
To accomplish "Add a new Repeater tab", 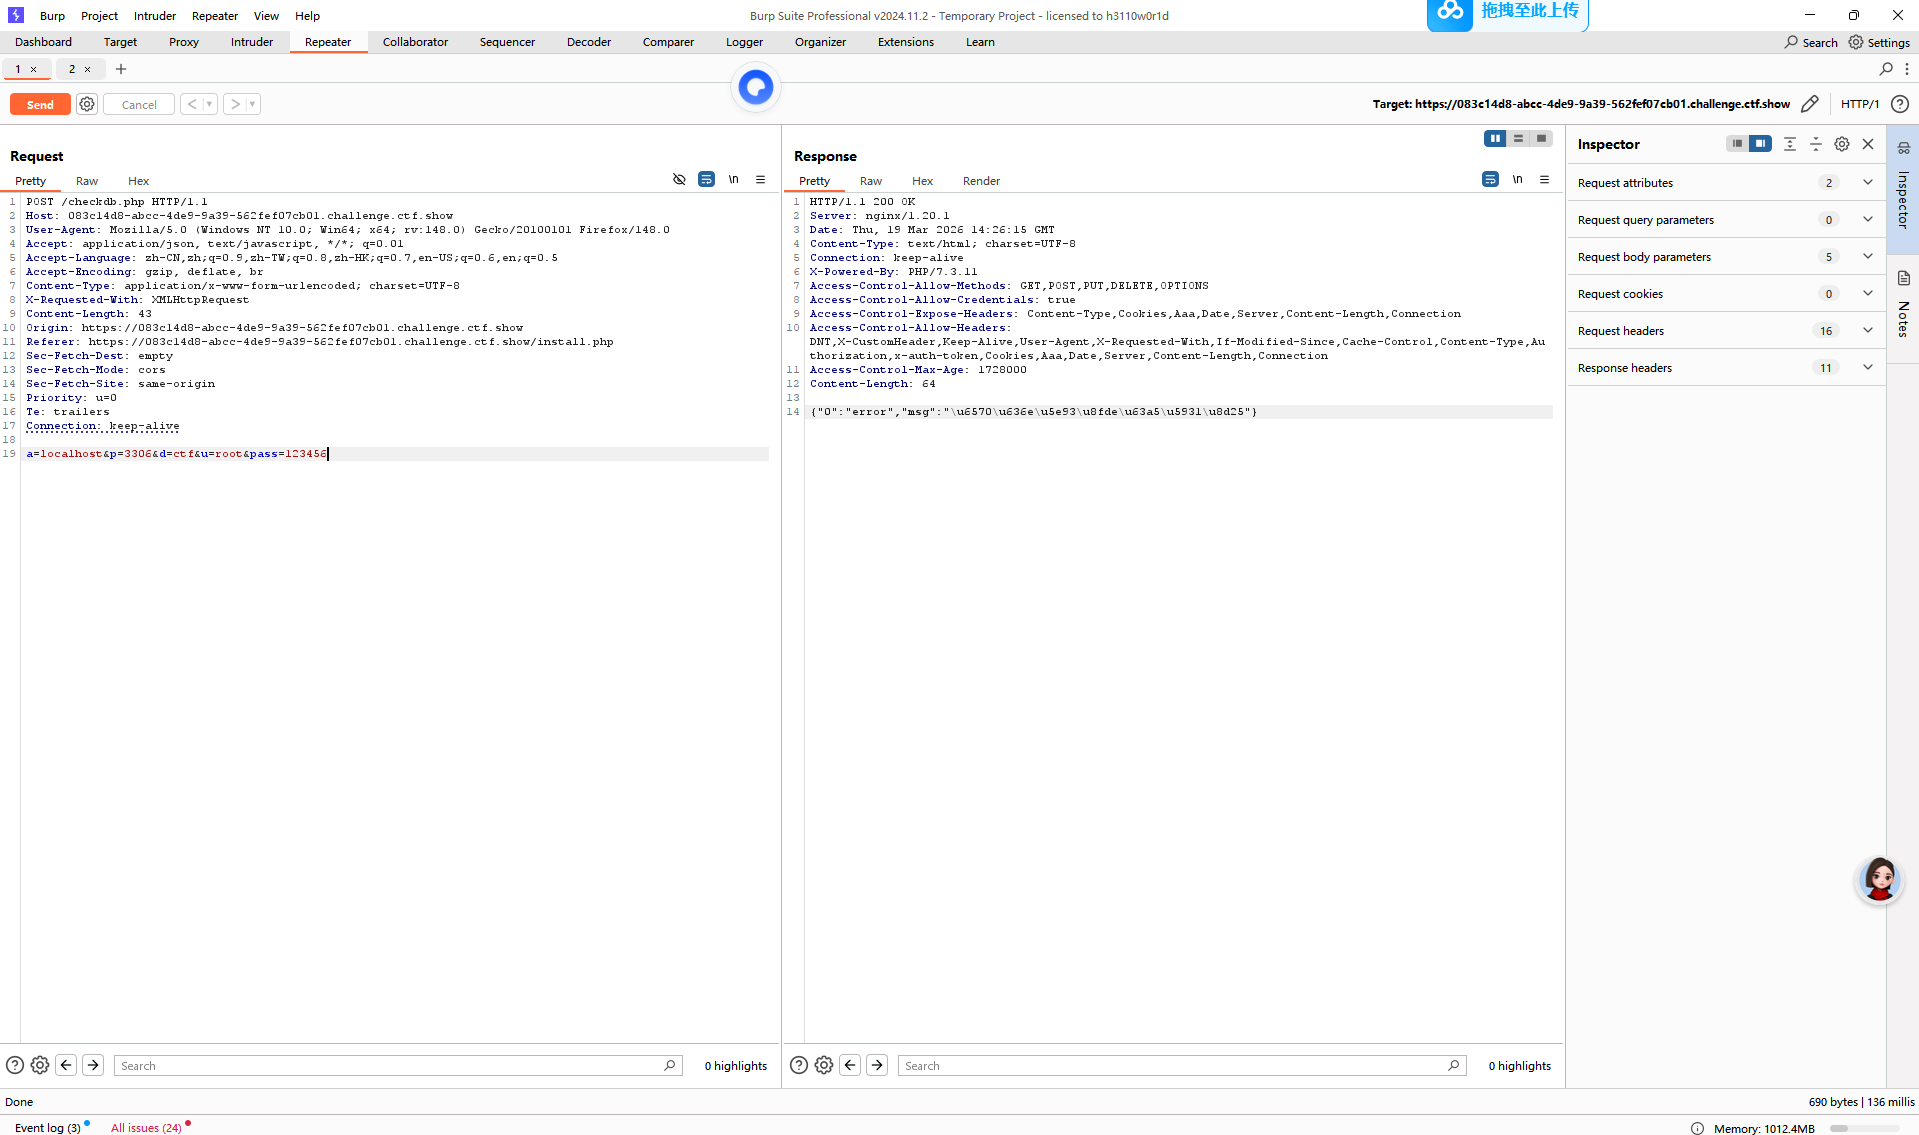I will [121, 69].
